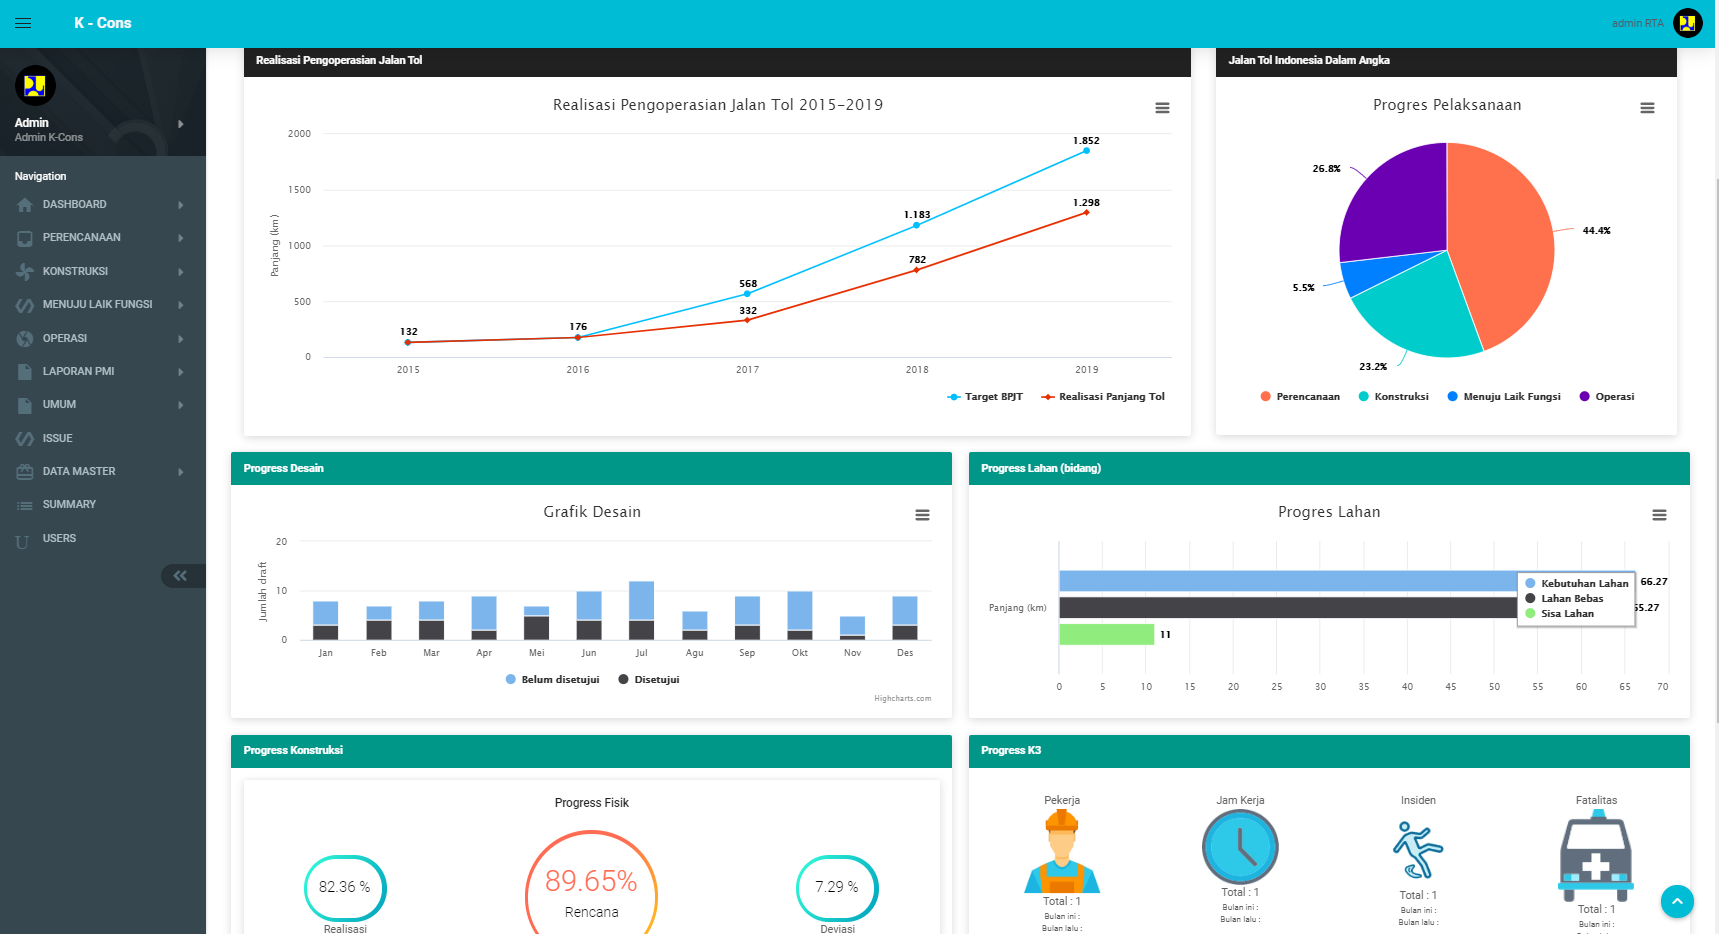Open chart menu for Progres Pelaksanaan pie
Viewport: 1719px width, 934px height.
coord(1647,108)
